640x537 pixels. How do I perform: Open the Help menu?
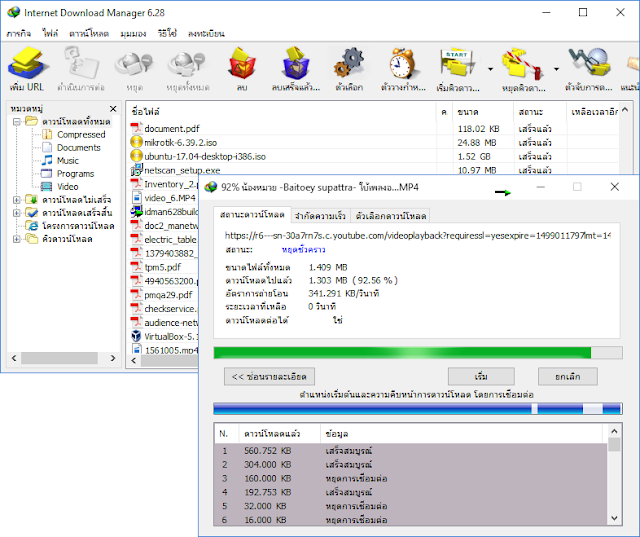point(167,33)
